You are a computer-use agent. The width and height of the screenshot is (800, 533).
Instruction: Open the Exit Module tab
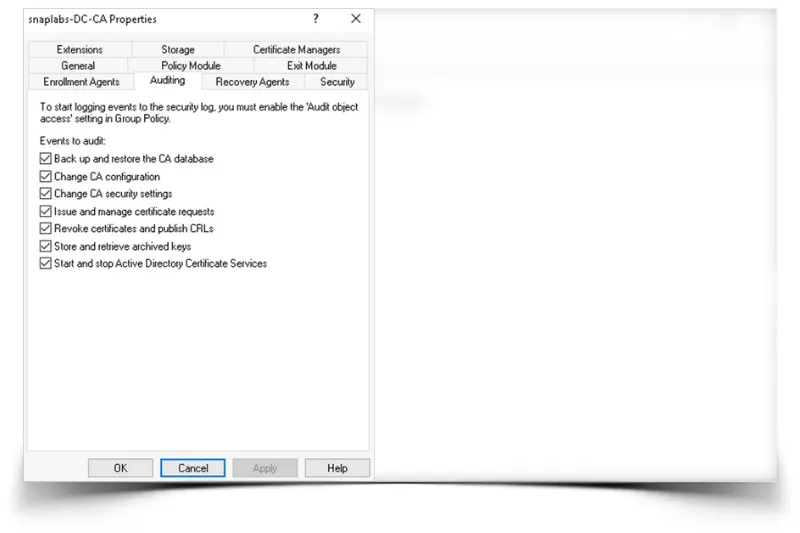[x=311, y=65]
